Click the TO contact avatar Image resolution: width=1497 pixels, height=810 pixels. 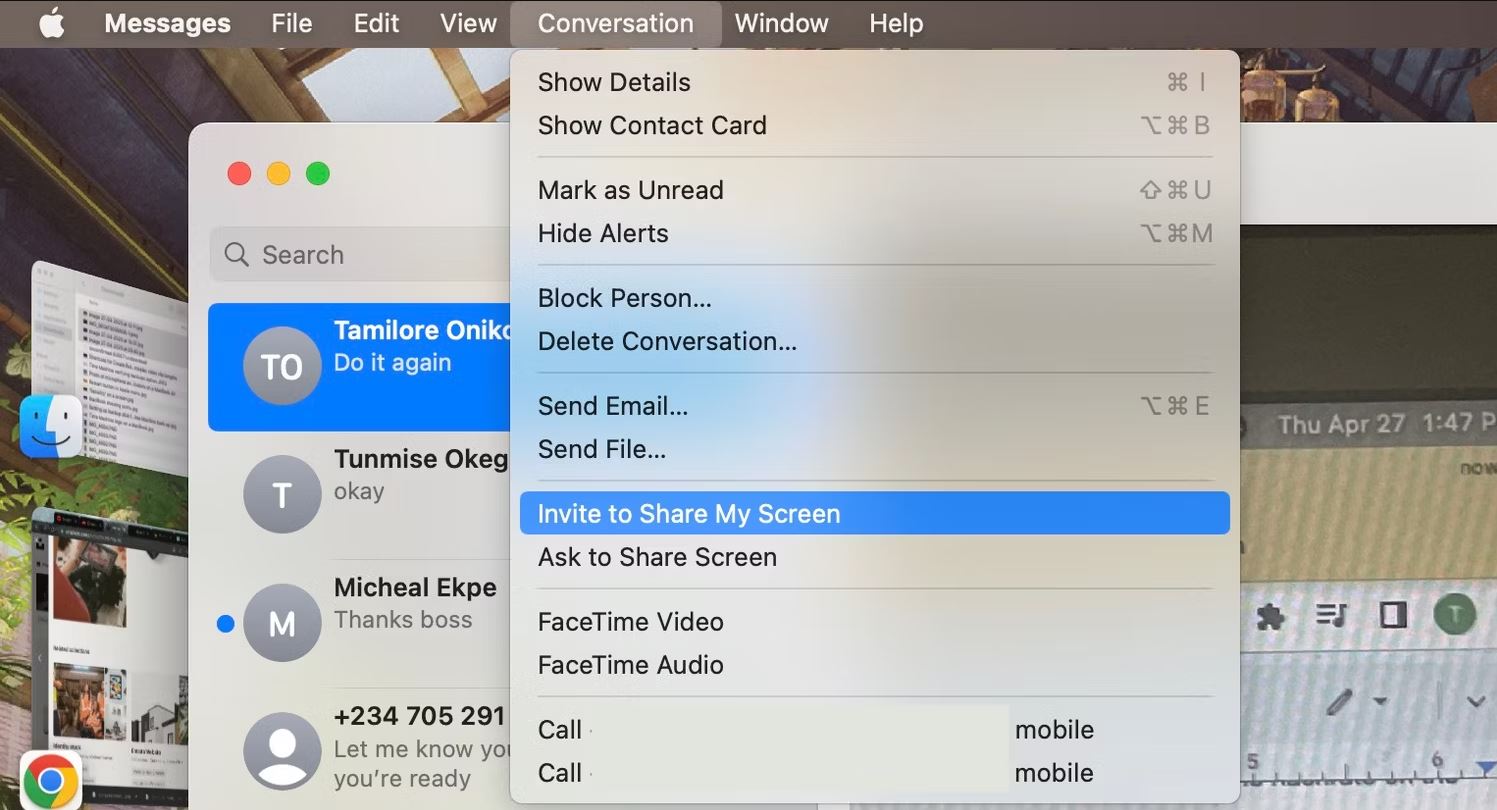[282, 366]
